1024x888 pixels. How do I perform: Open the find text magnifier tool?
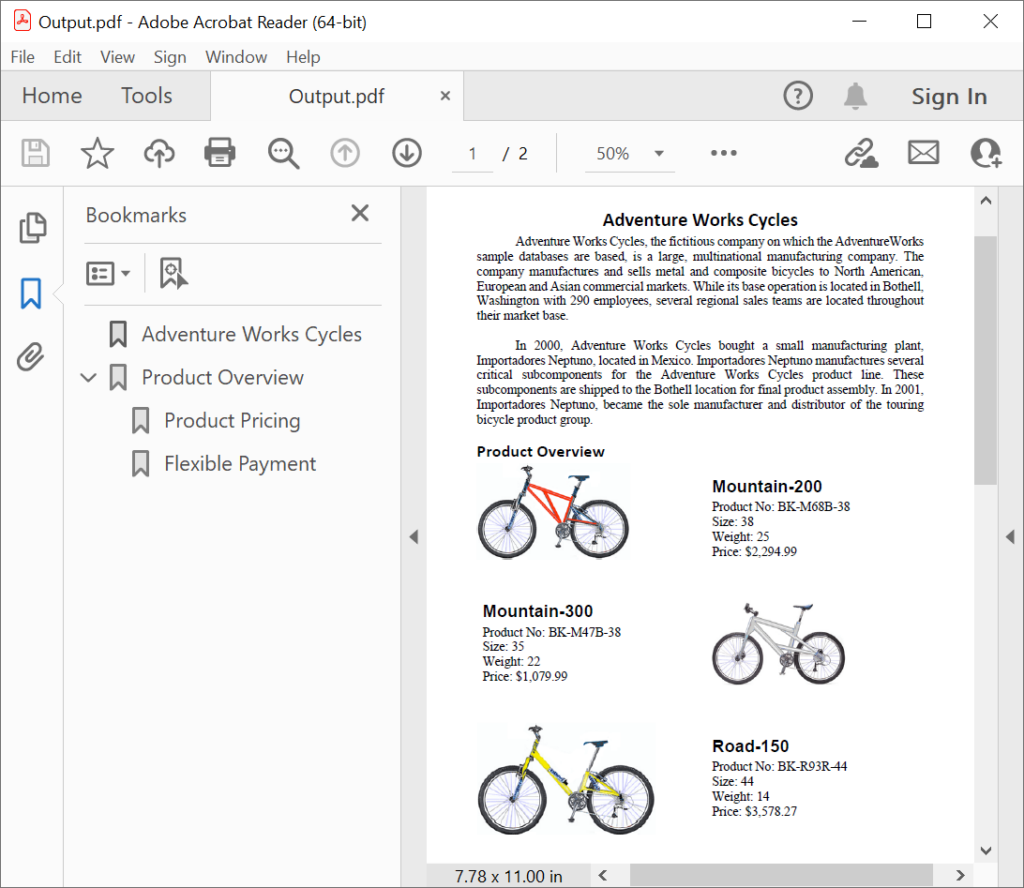coord(283,153)
